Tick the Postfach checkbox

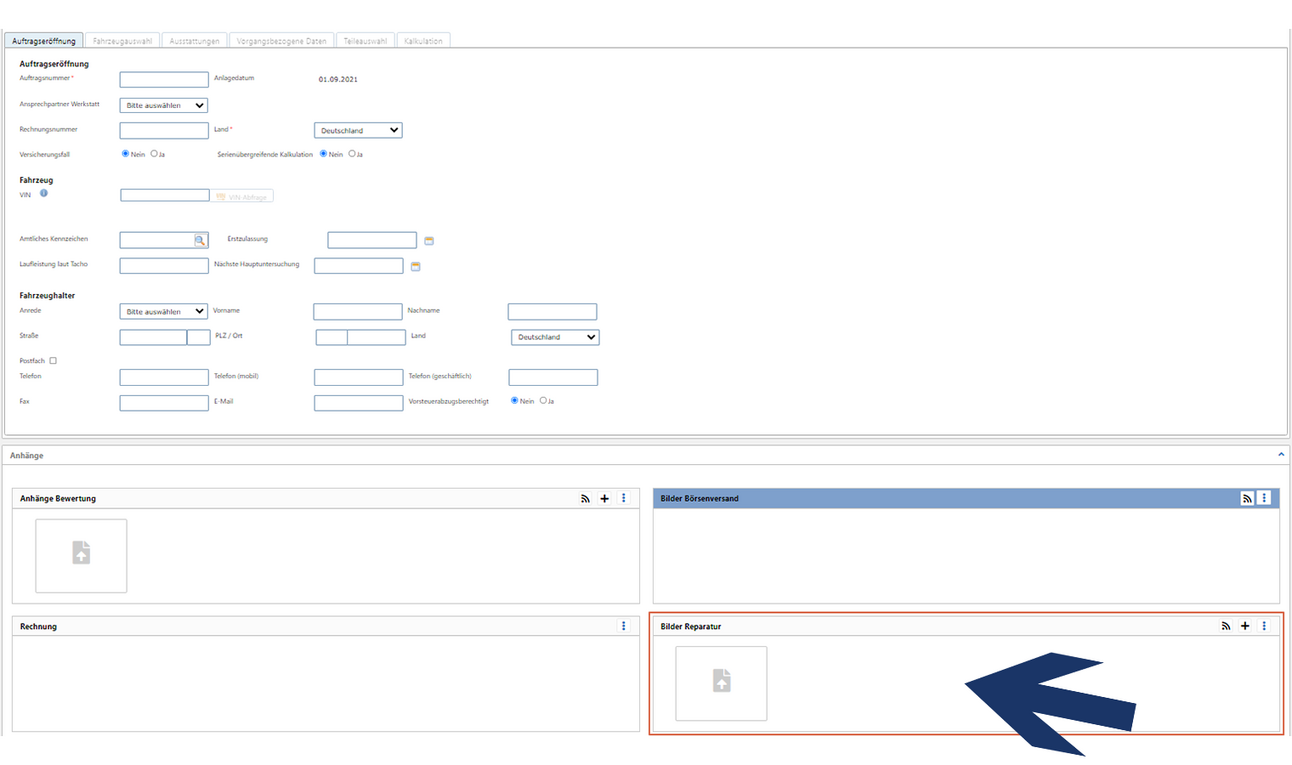coord(53,361)
